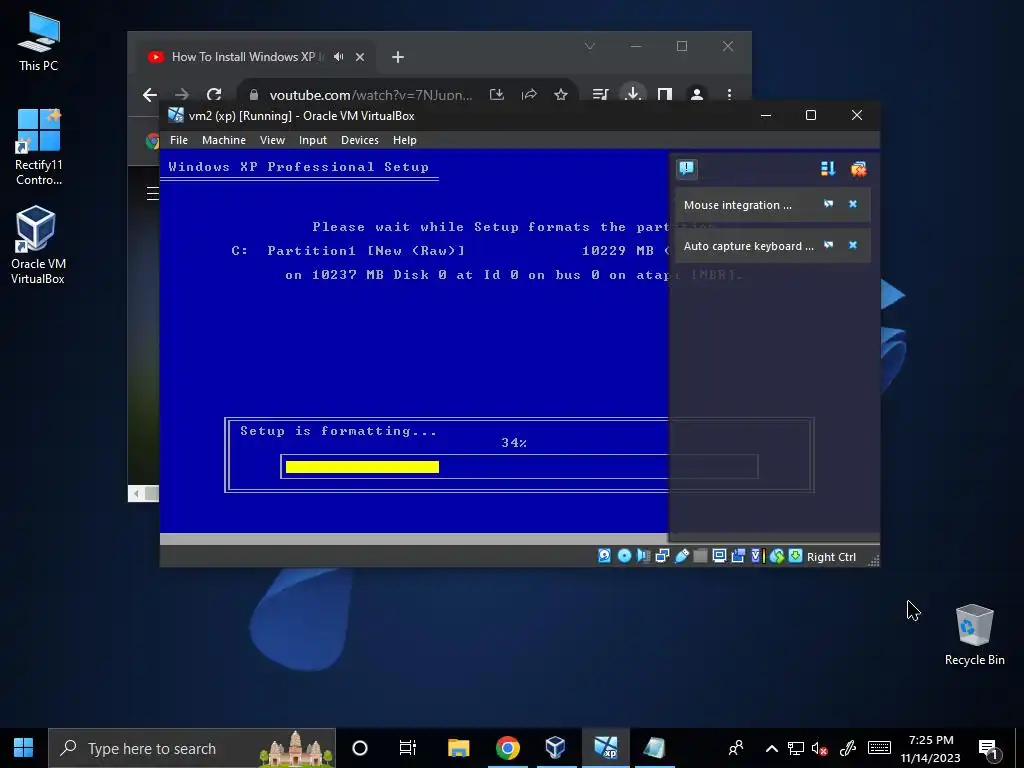
Task: Open a new tab in Chrome
Action: [398, 57]
